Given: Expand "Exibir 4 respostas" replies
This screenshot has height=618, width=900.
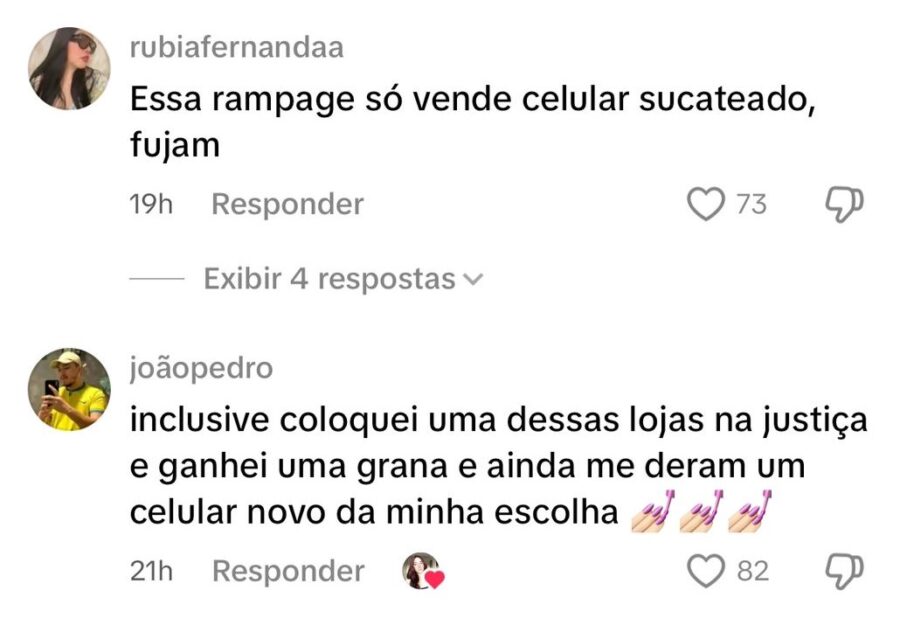Looking at the screenshot, I should tap(329, 279).
